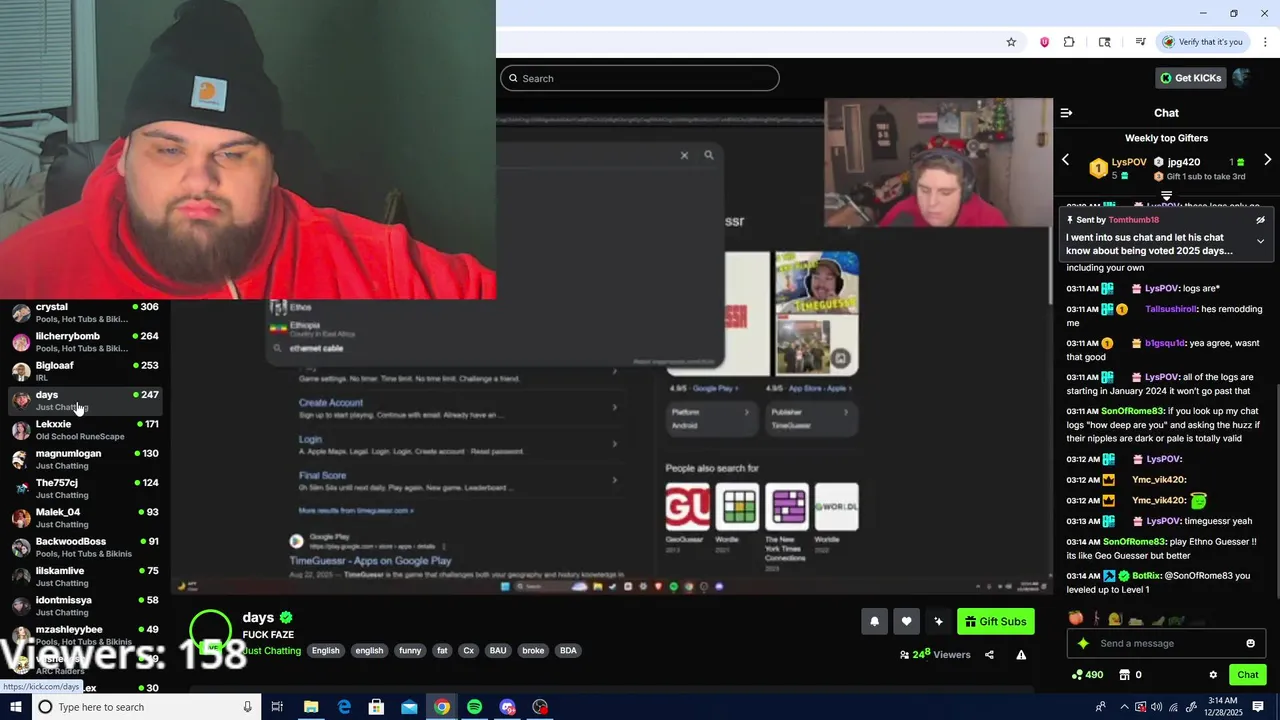1280x720 pixels.
Task: Click the green Chat send button
Action: coord(1247,675)
